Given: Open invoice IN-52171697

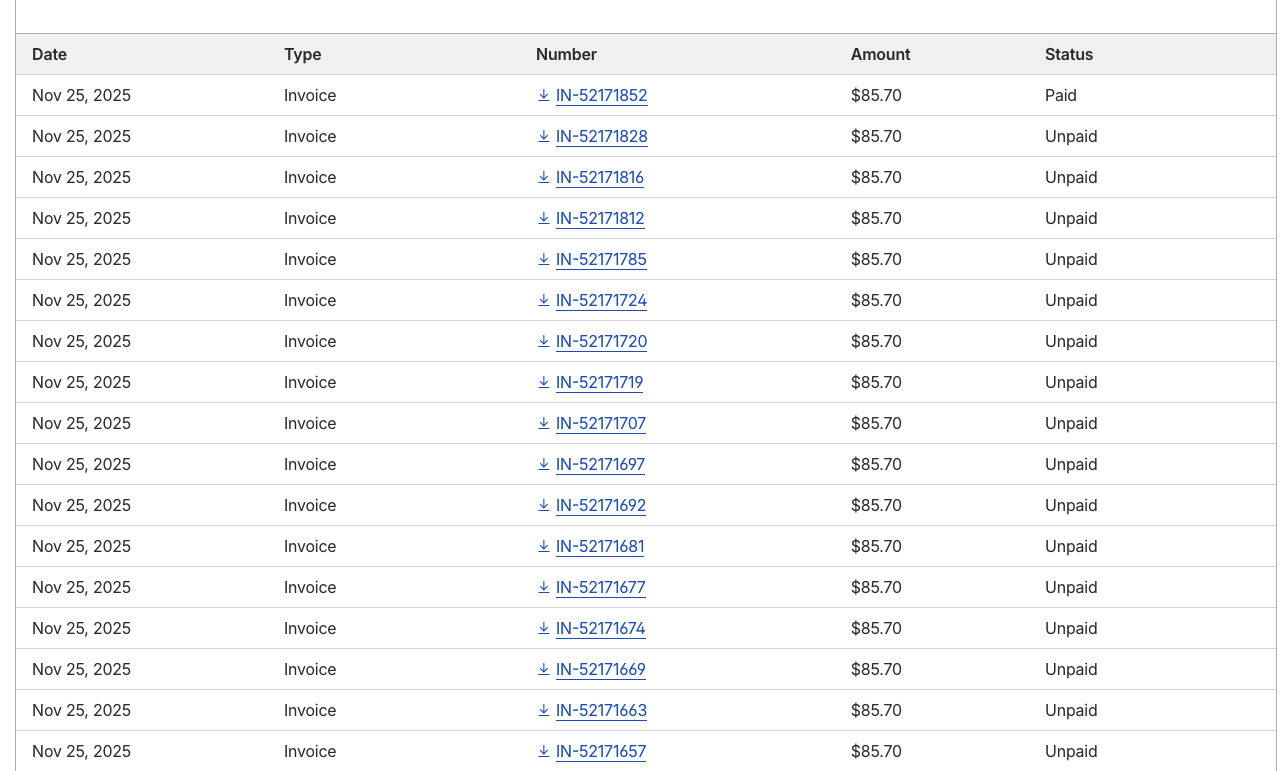Looking at the screenshot, I should point(600,465).
